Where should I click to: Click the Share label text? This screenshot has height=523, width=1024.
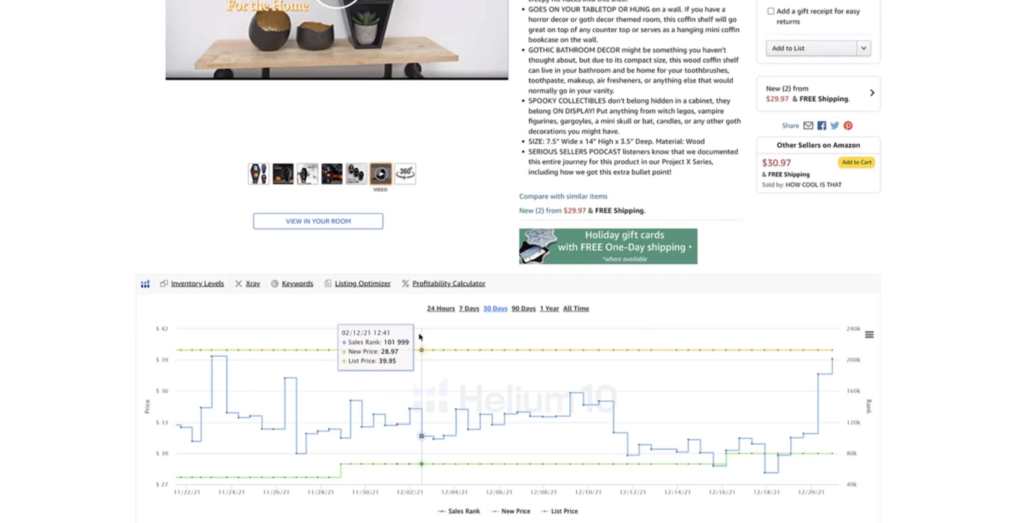pyautogui.click(x=790, y=125)
